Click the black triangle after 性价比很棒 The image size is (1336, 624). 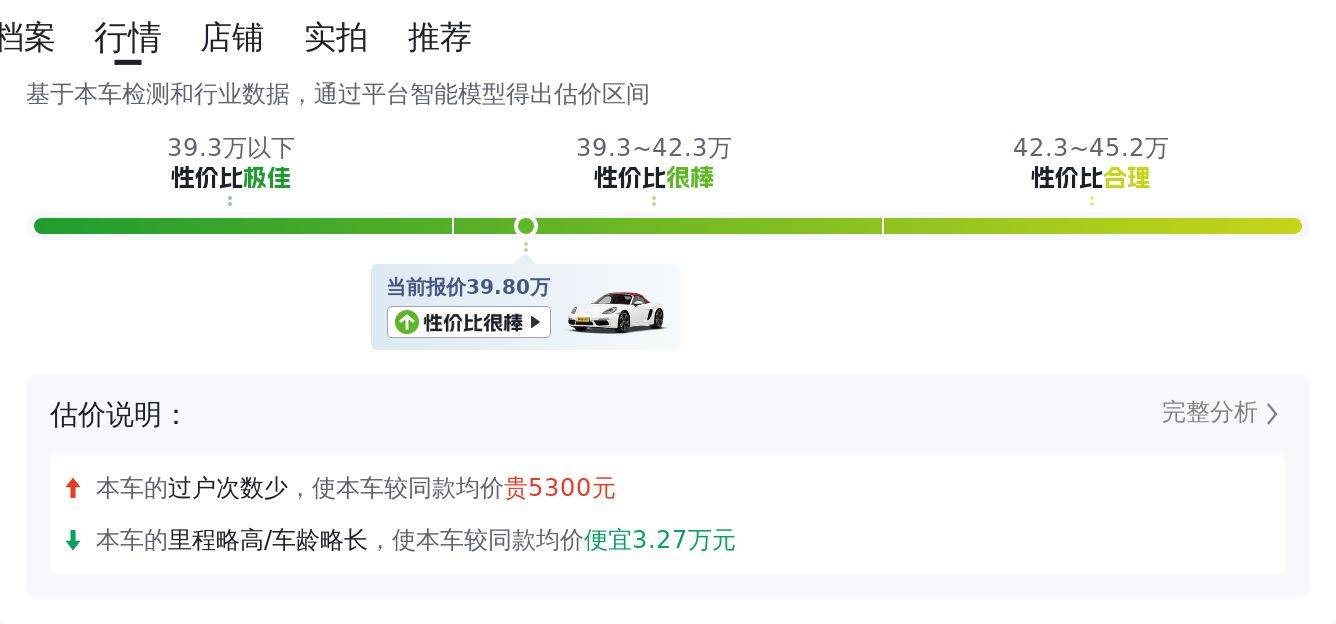point(535,322)
